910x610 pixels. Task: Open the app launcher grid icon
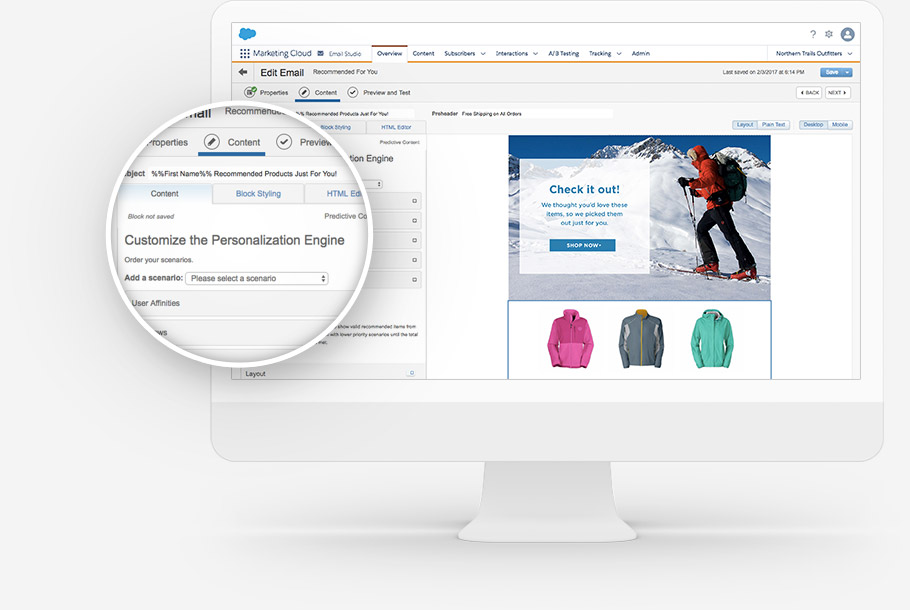[245, 53]
